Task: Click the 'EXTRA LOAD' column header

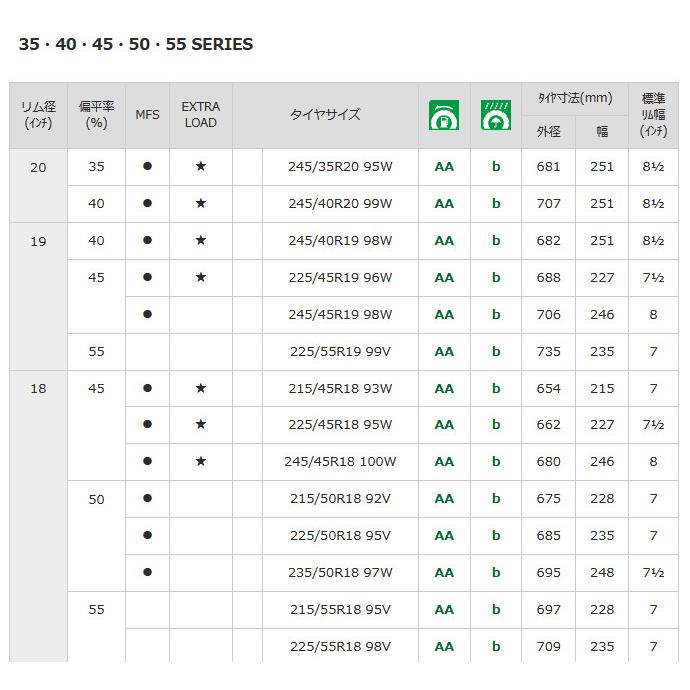Action: (x=201, y=115)
